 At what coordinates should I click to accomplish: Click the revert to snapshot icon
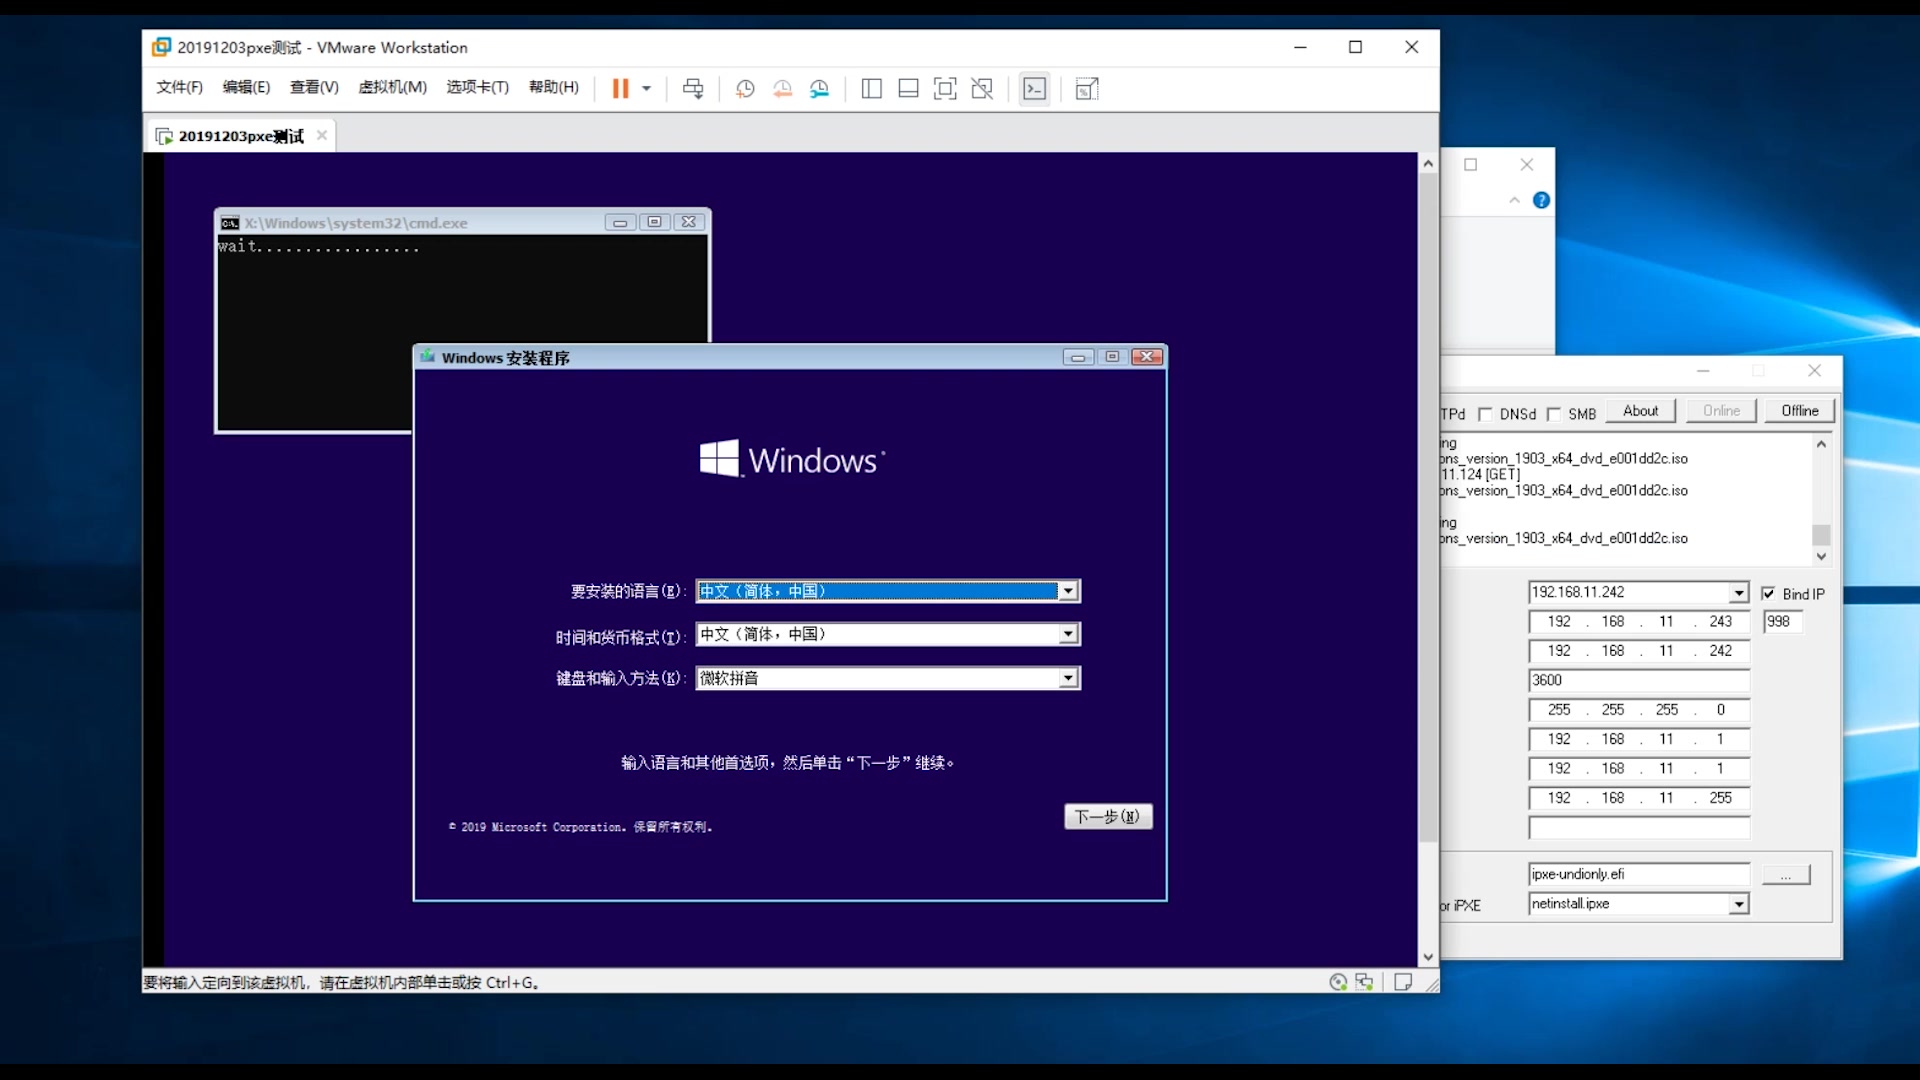pyautogui.click(x=782, y=89)
